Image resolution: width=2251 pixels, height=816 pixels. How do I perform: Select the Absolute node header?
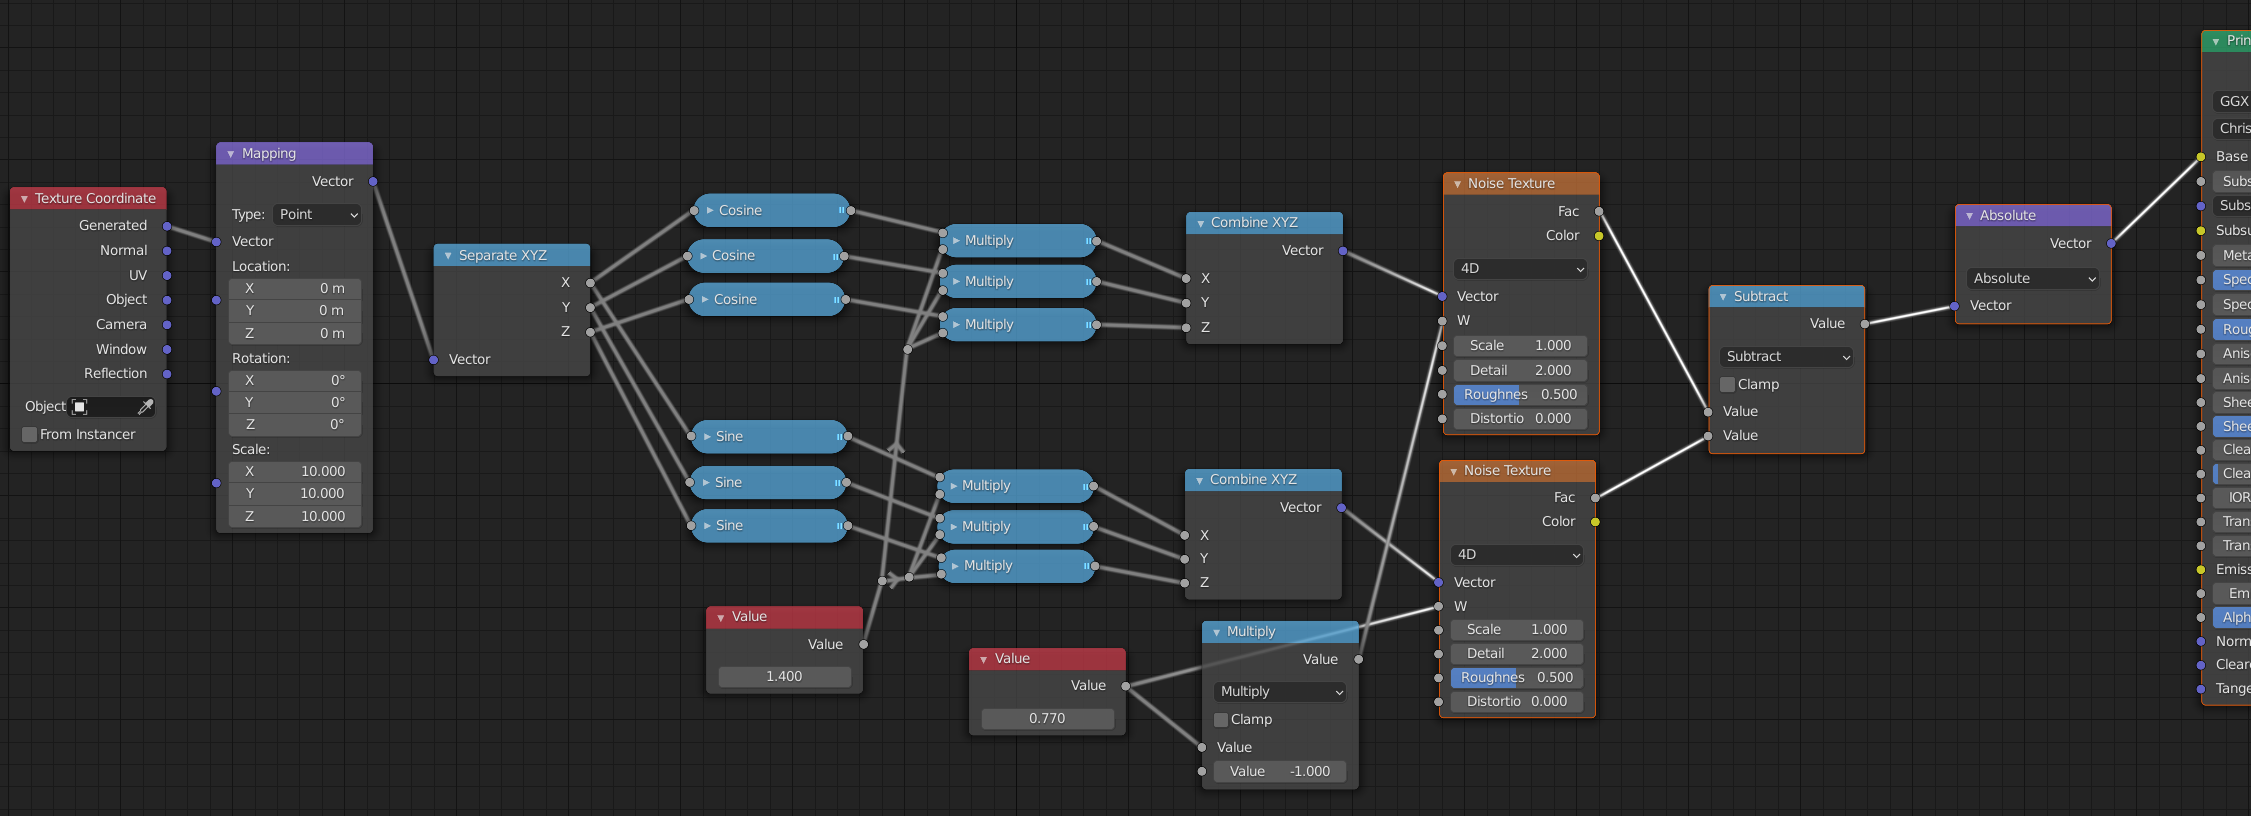point(2033,216)
